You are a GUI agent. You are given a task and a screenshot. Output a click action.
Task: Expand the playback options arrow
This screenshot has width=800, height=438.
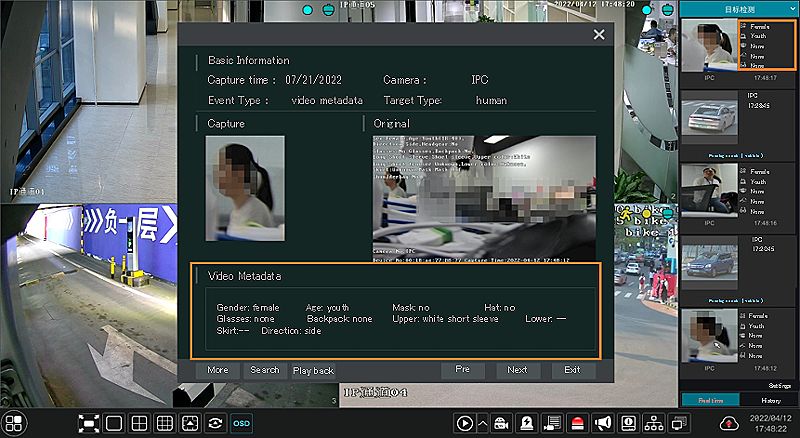[x=483, y=423]
